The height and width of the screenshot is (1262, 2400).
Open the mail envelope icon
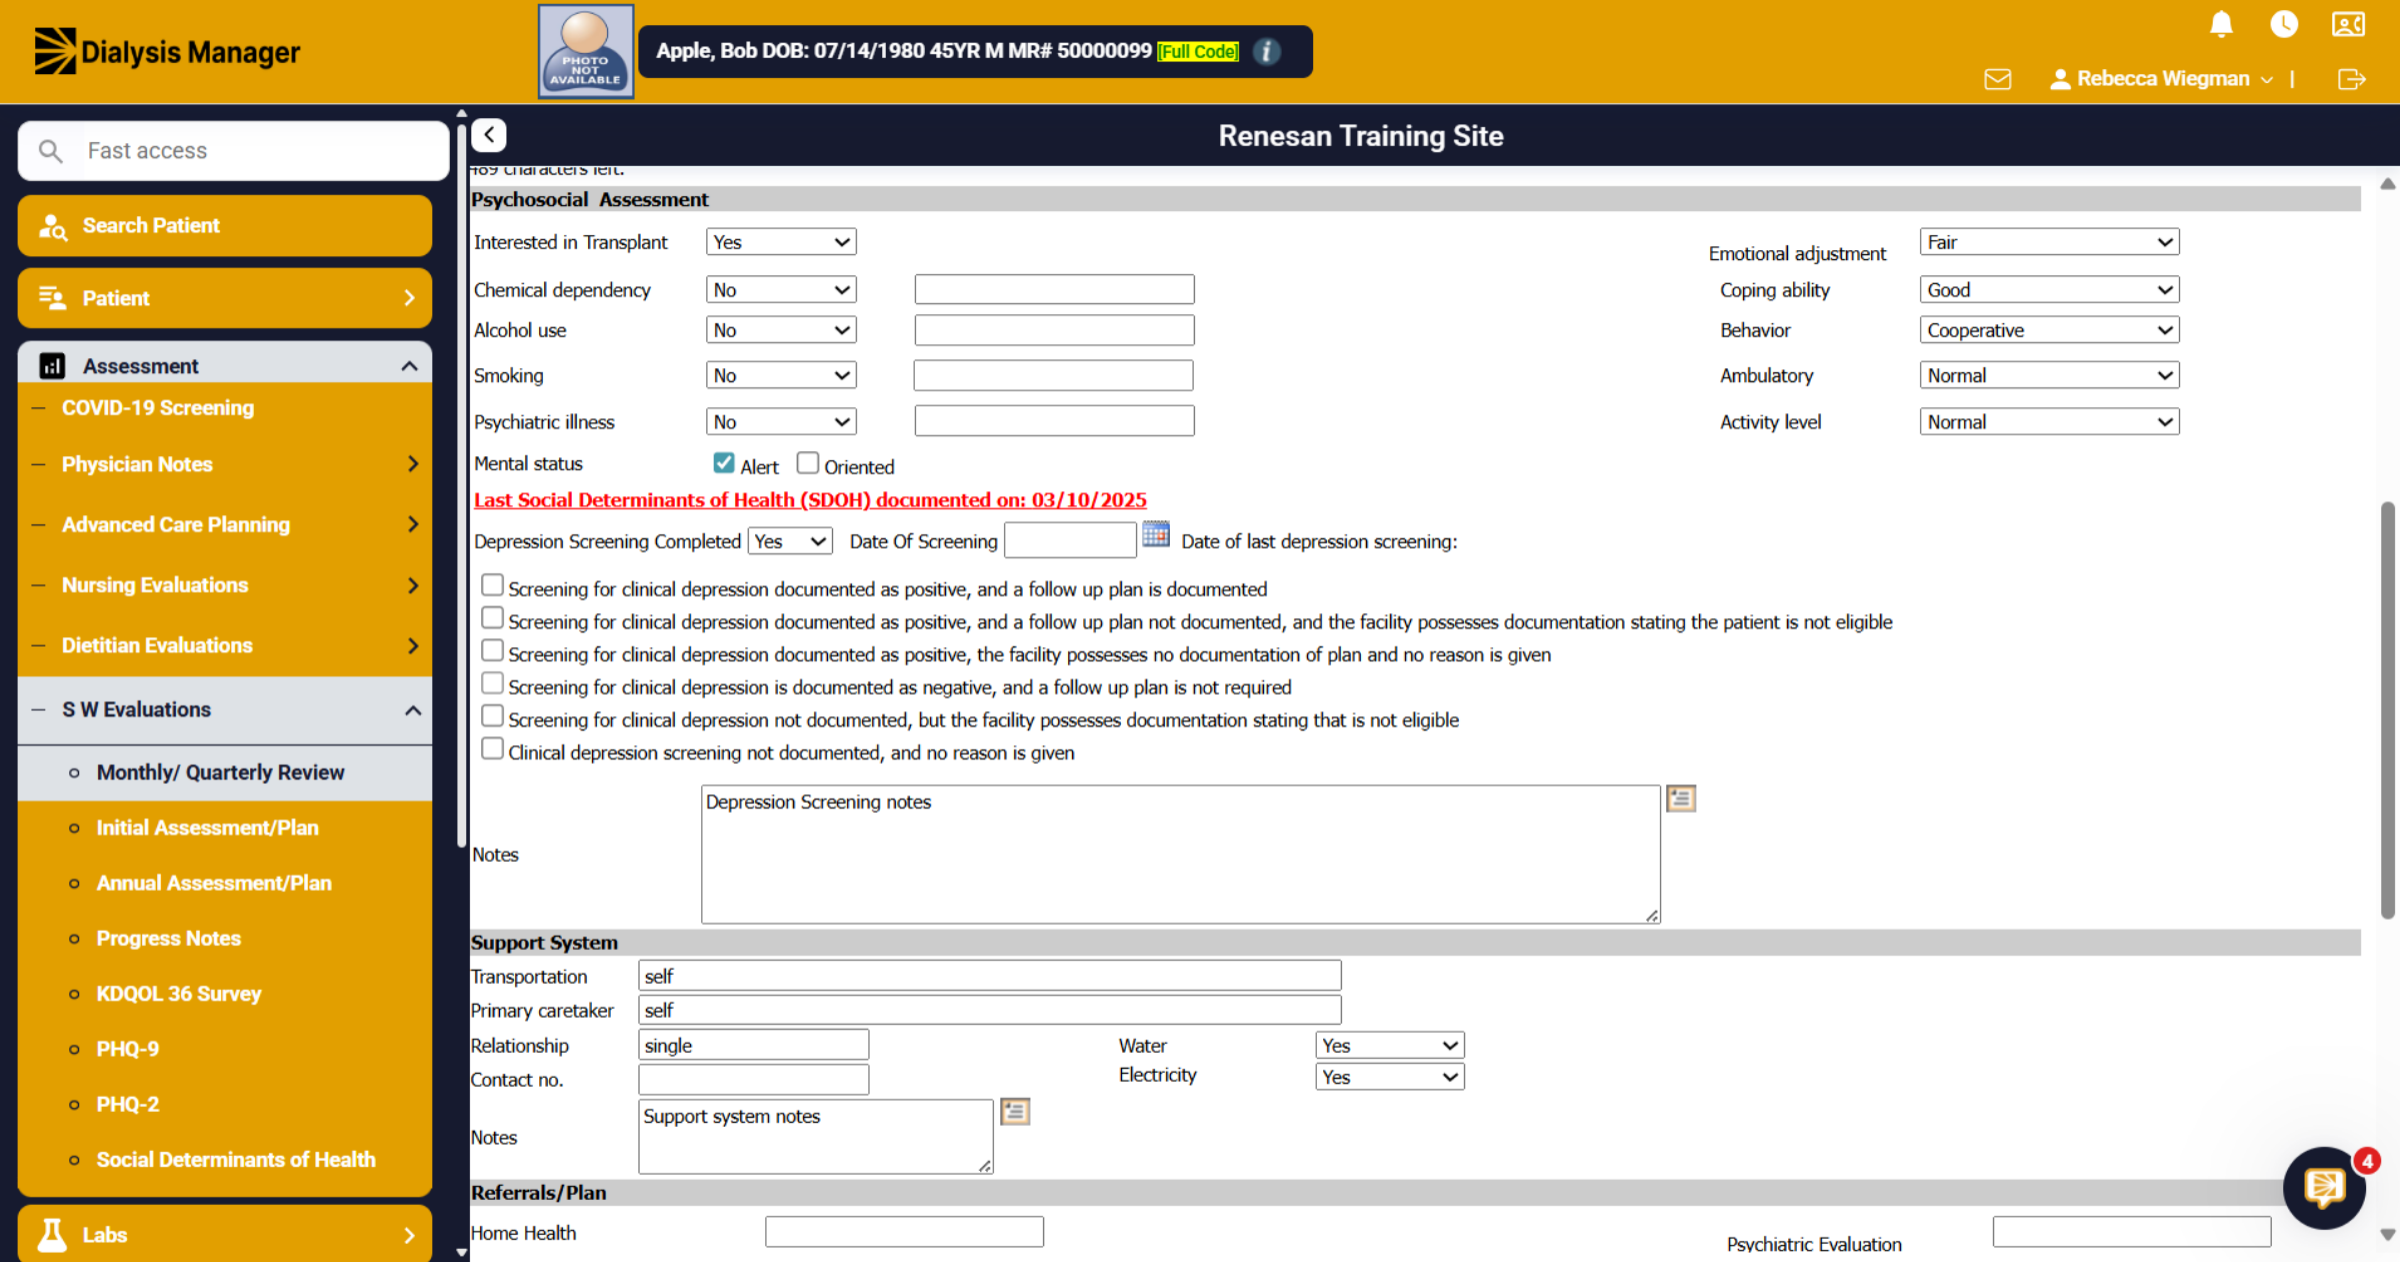point(1997,79)
